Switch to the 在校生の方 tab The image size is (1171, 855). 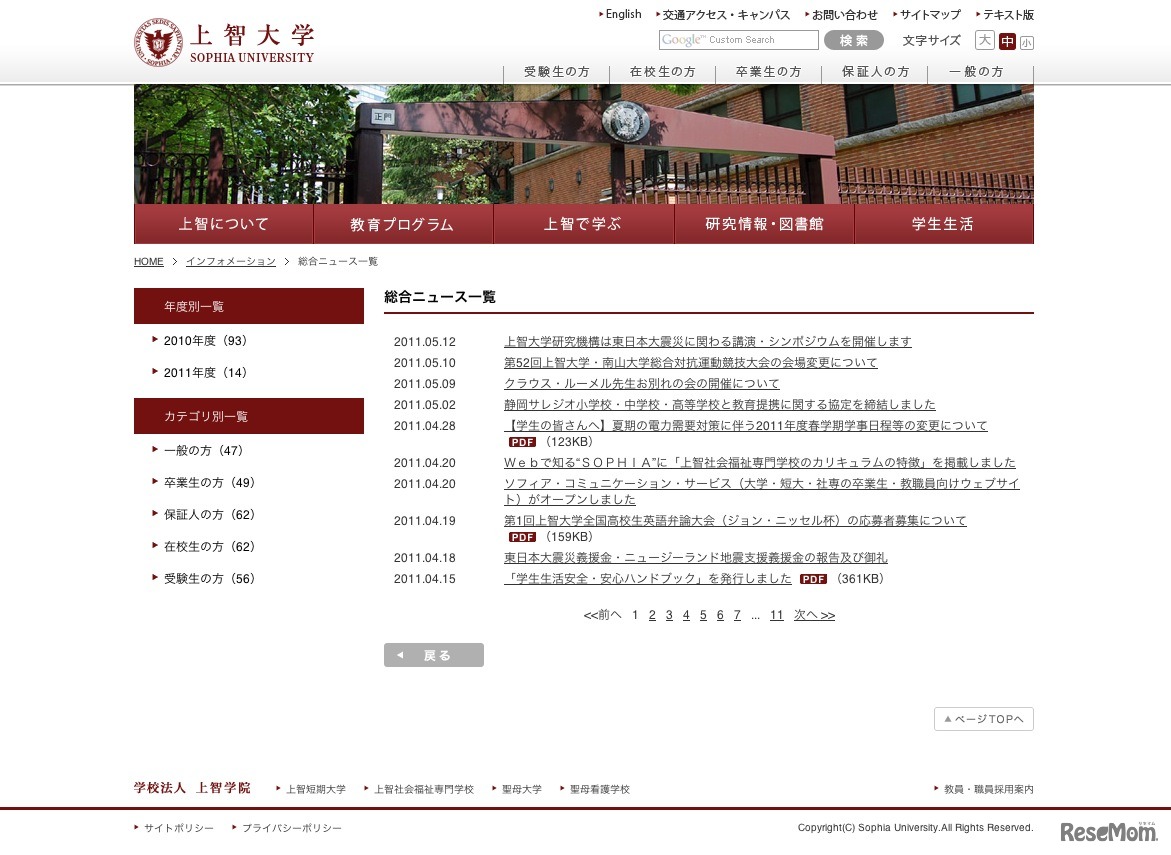[x=663, y=71]
